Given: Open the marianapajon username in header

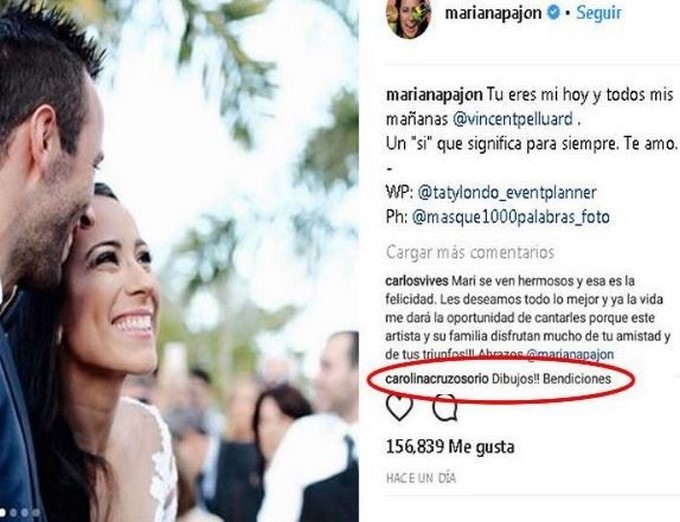Looking at the screenshot, I should pyautogui.click(x=493, y=14).
